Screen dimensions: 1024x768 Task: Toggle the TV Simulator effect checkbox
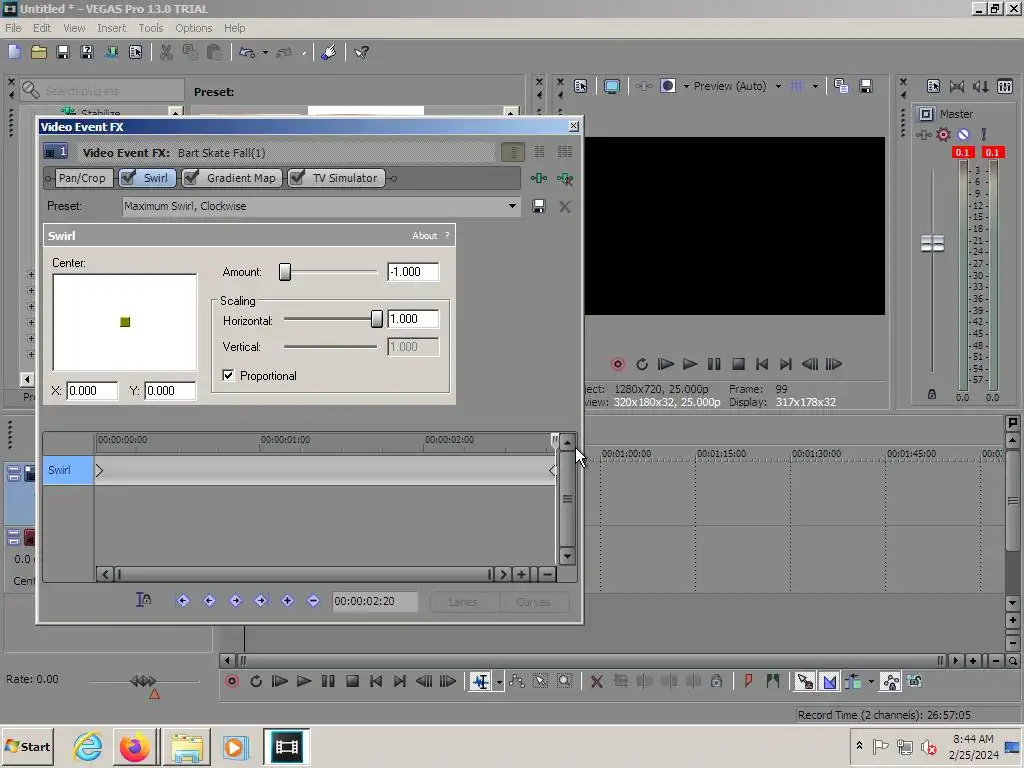point(297,178)
